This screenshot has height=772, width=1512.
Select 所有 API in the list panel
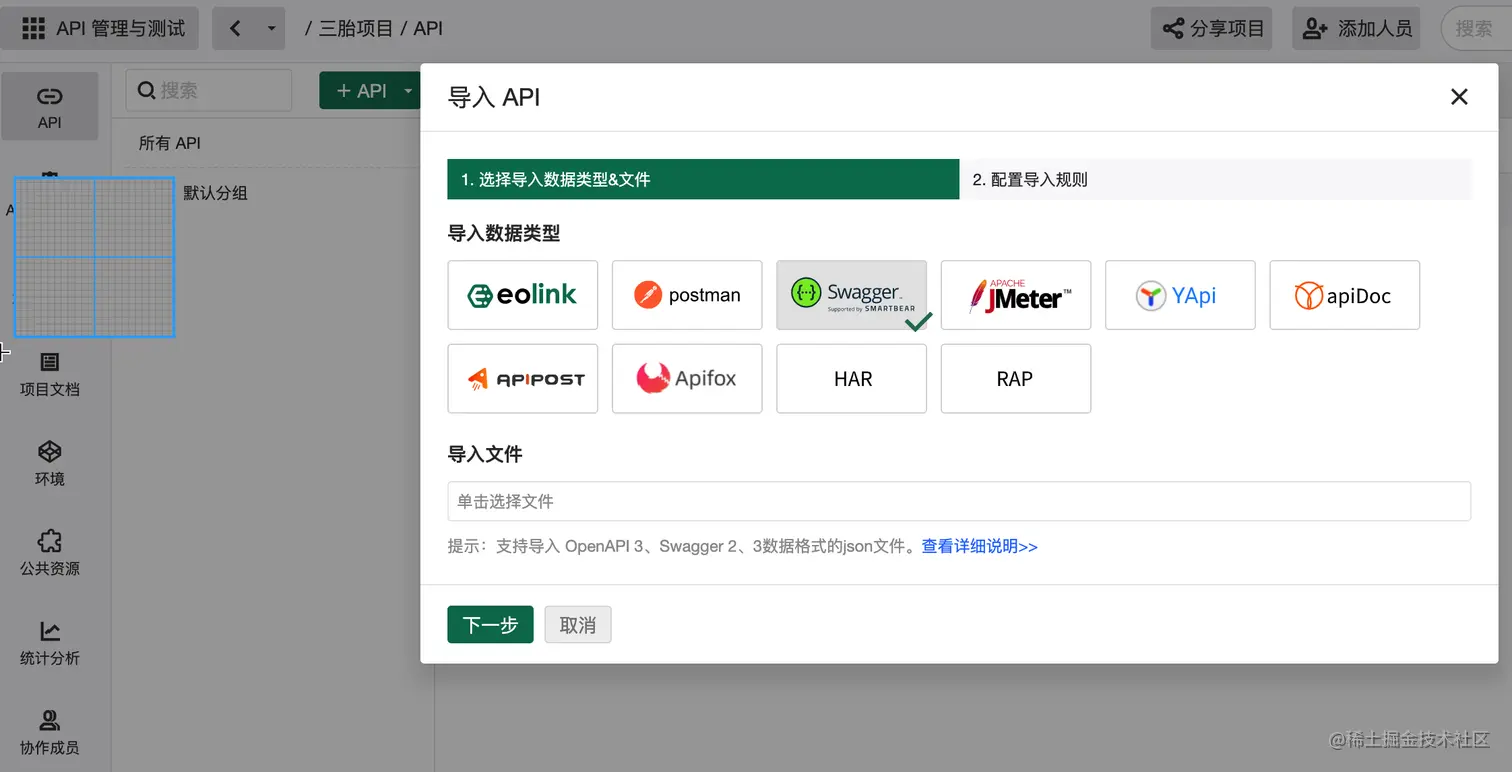point(170,143)
